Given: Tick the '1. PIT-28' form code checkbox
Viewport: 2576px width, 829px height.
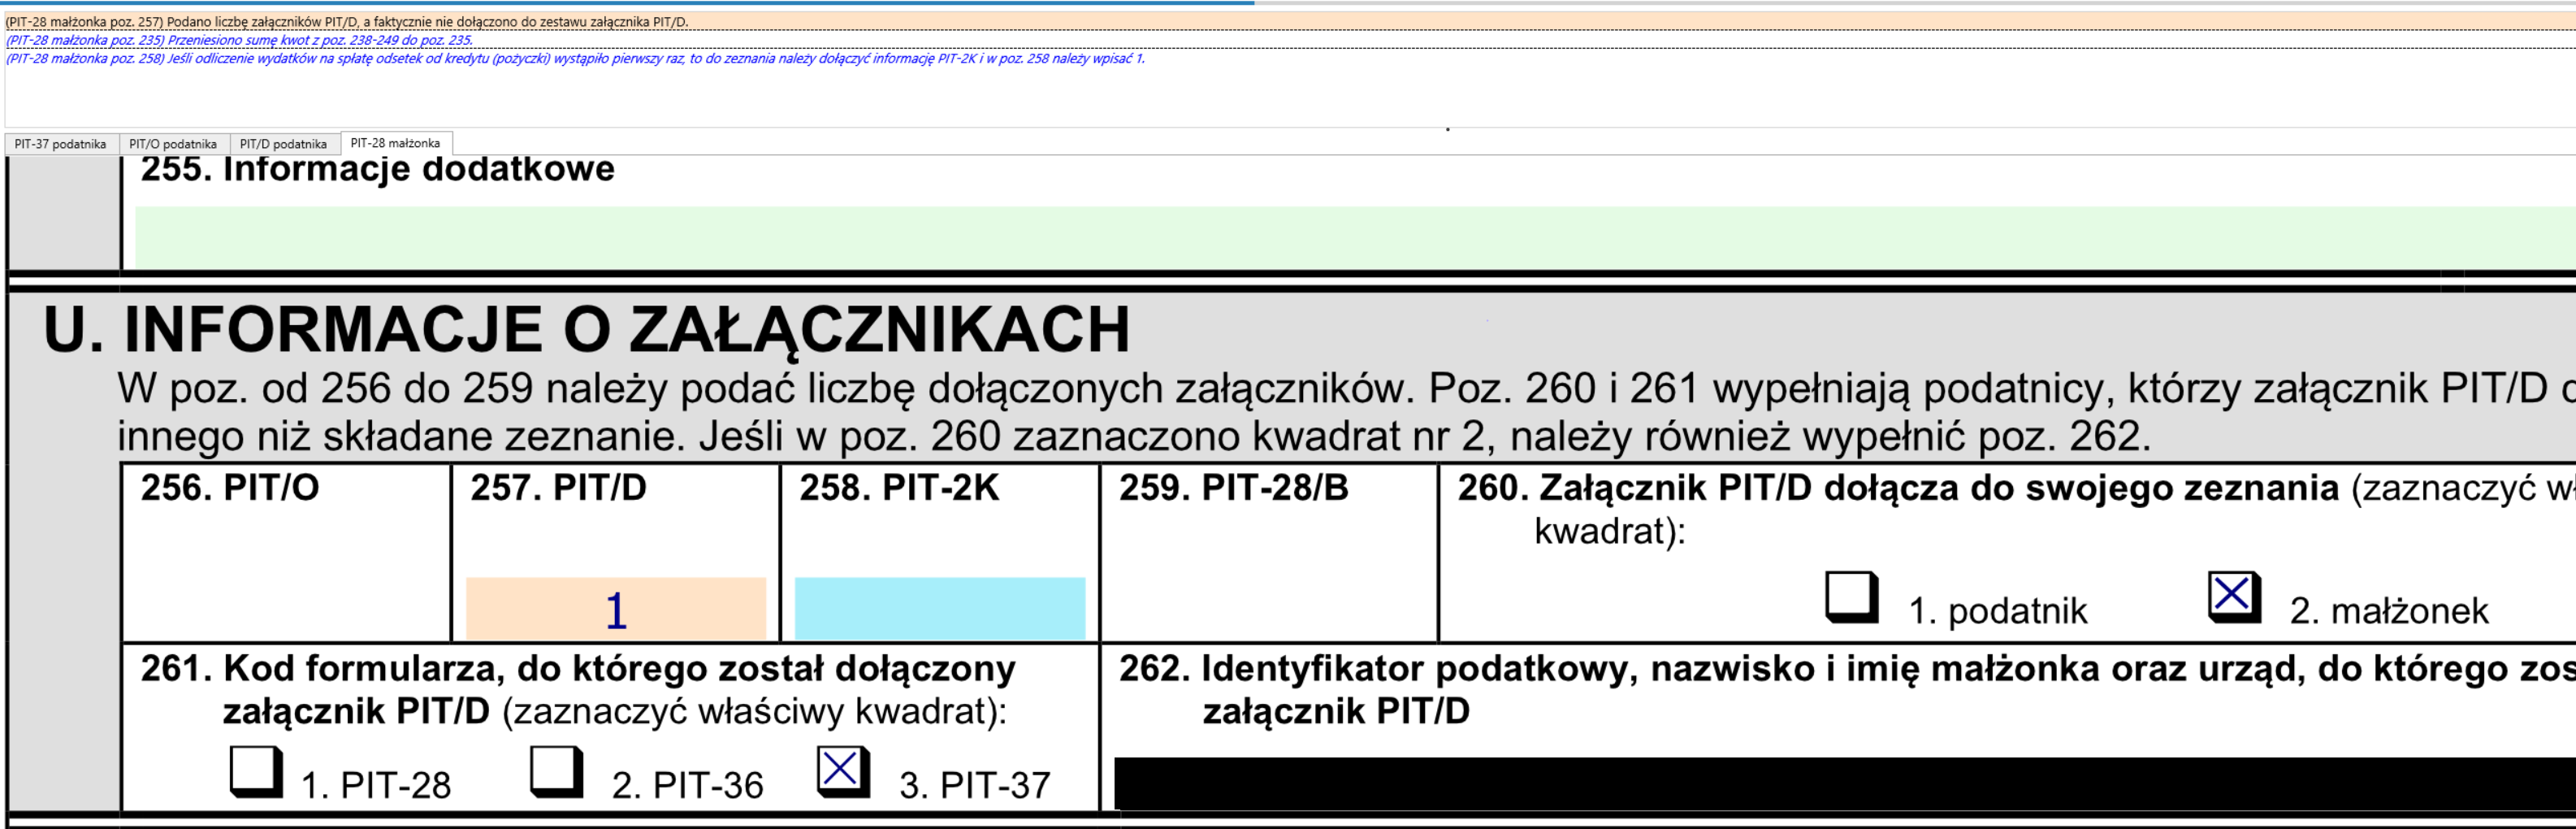Looking at the screenshot, I should 255,772.
